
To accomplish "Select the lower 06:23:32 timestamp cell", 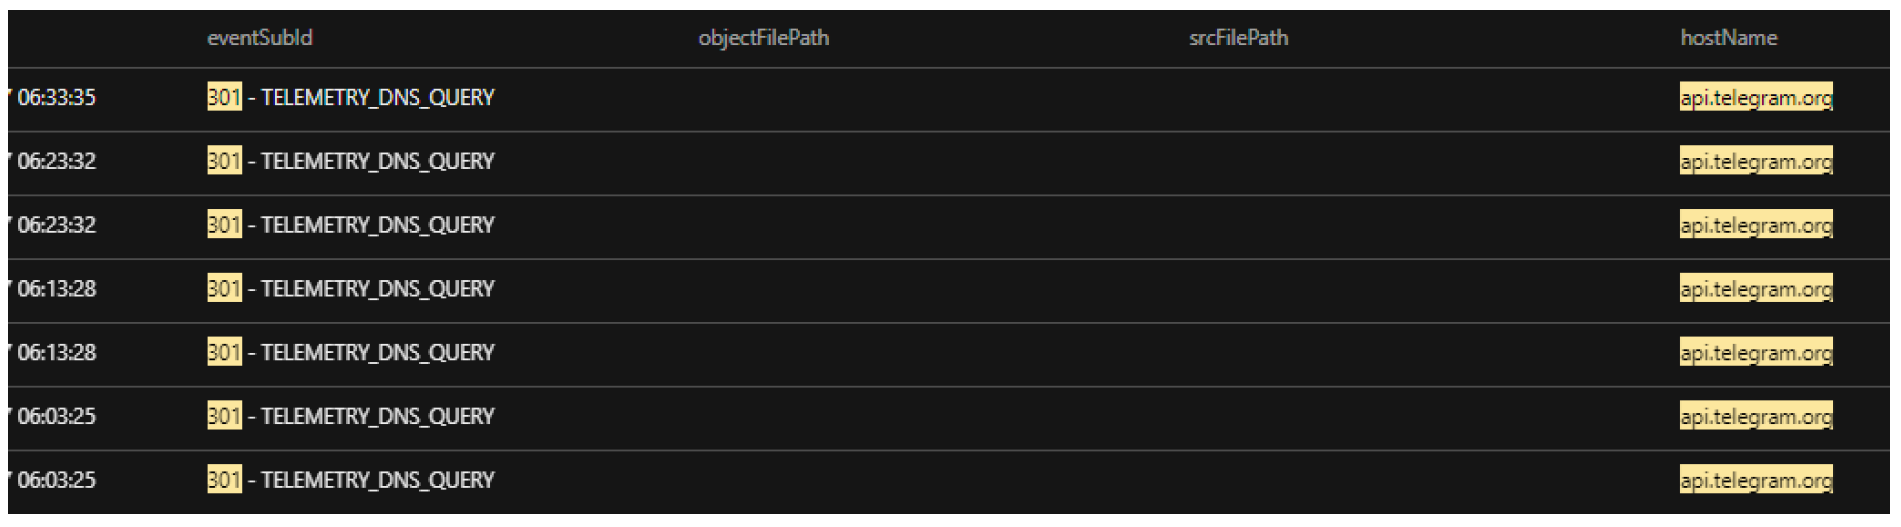I will (x=57, y=225).
